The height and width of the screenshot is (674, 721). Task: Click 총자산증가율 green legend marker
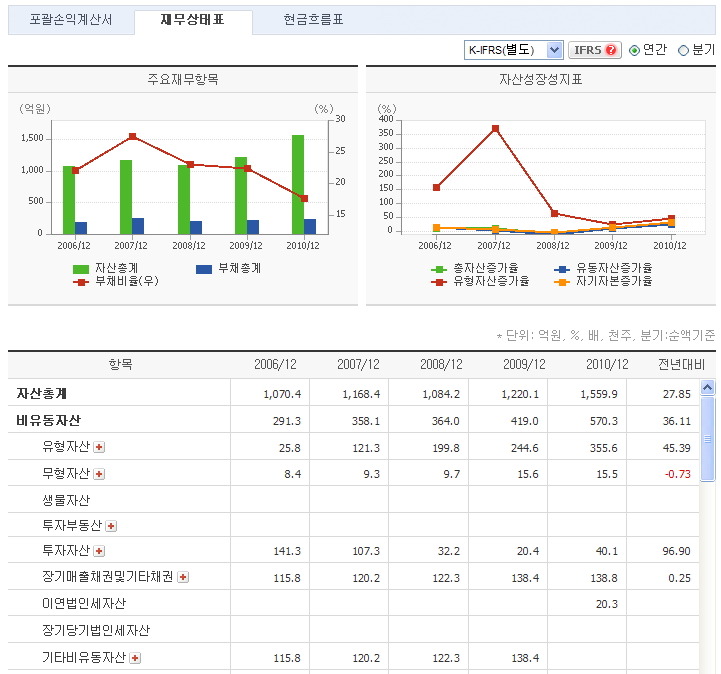[438, 269]
